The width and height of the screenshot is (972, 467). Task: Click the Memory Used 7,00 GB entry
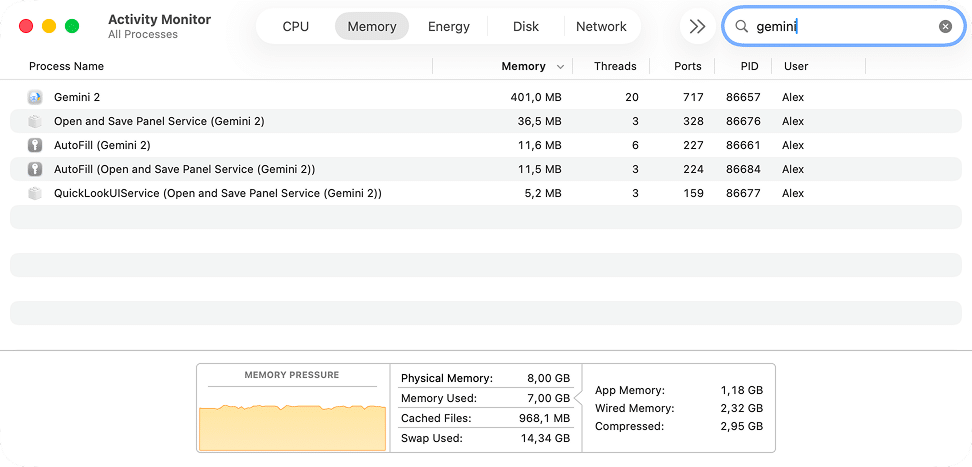[485, 398]
